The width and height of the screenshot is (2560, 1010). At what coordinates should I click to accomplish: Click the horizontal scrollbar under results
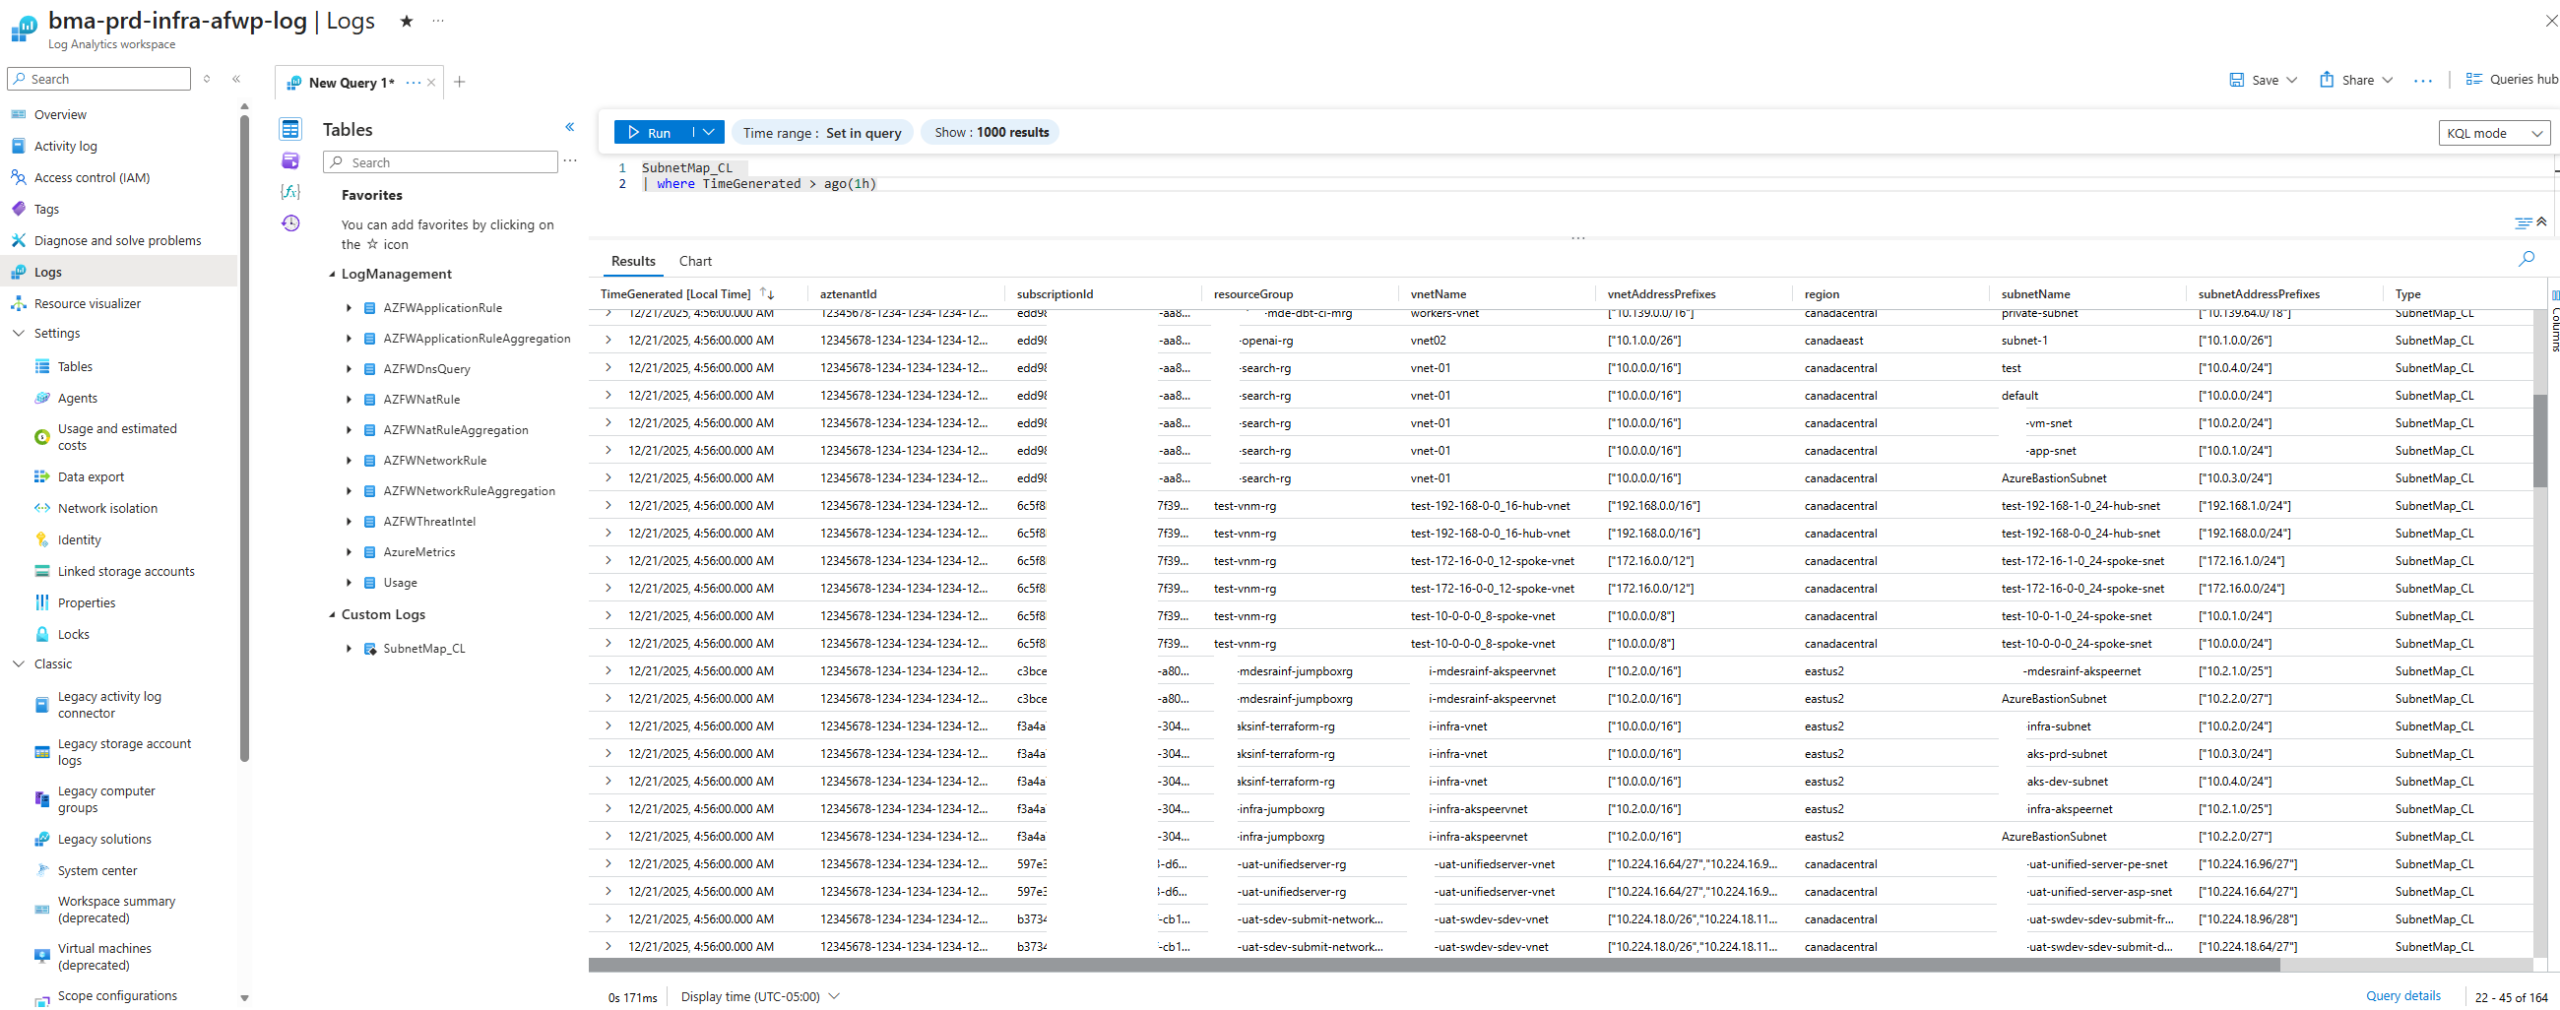(x=1432, y=965)
